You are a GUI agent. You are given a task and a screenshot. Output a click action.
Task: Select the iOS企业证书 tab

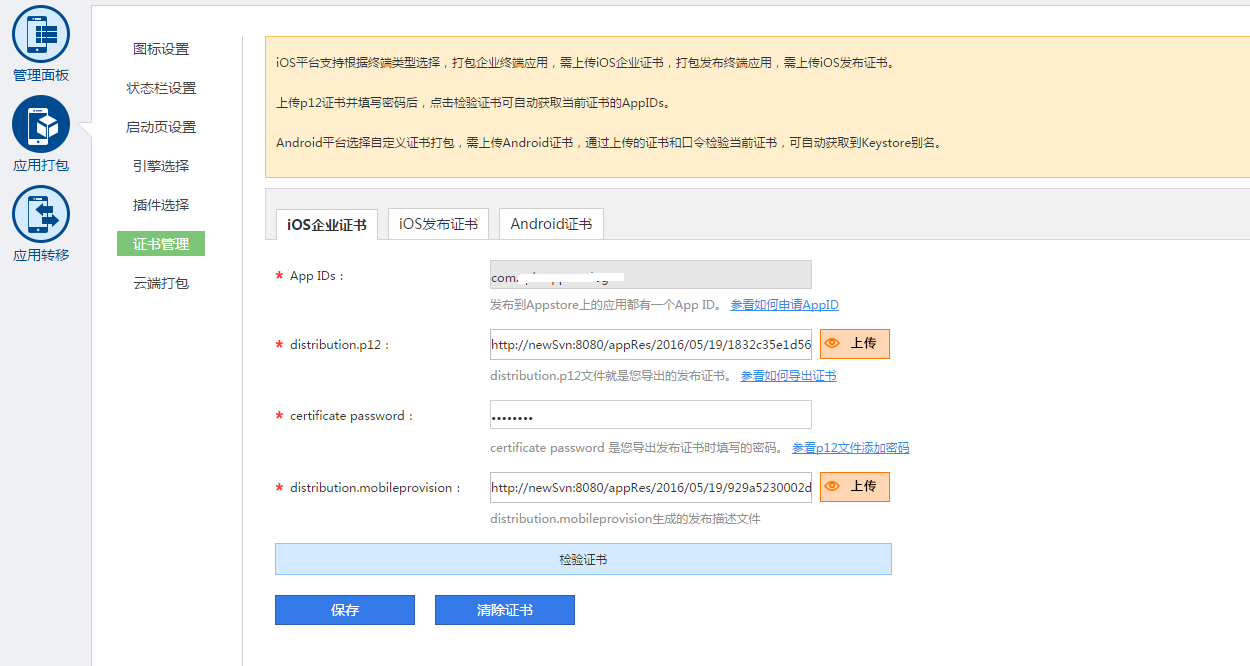[326, 225]
